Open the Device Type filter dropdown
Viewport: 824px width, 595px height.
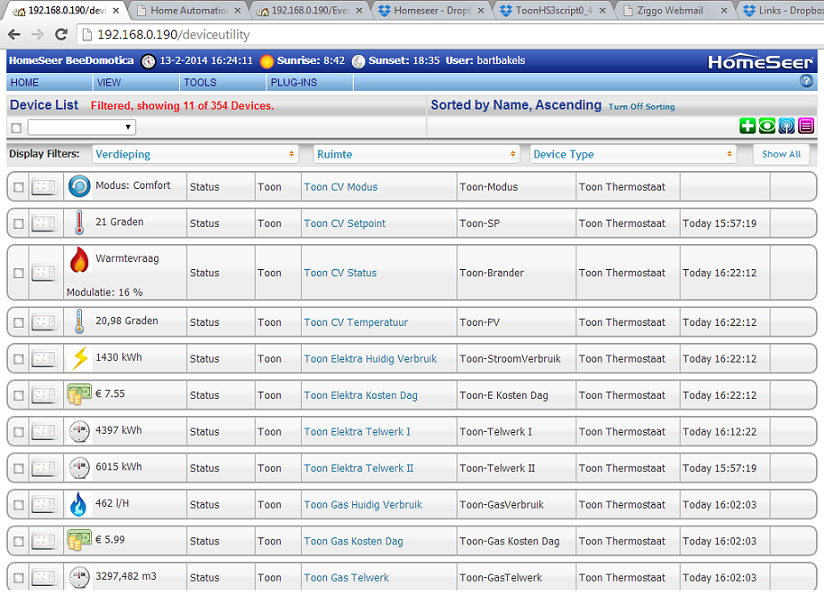(633, 154)
